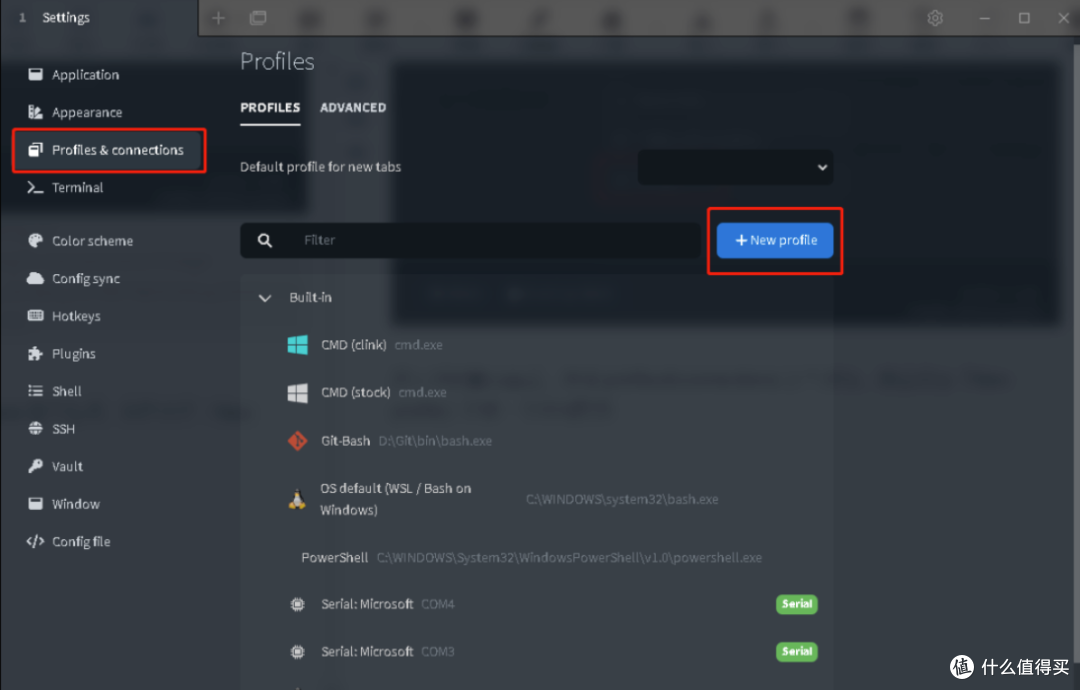
Task: Select the PowerShell profile row
Action: [537, 558]
